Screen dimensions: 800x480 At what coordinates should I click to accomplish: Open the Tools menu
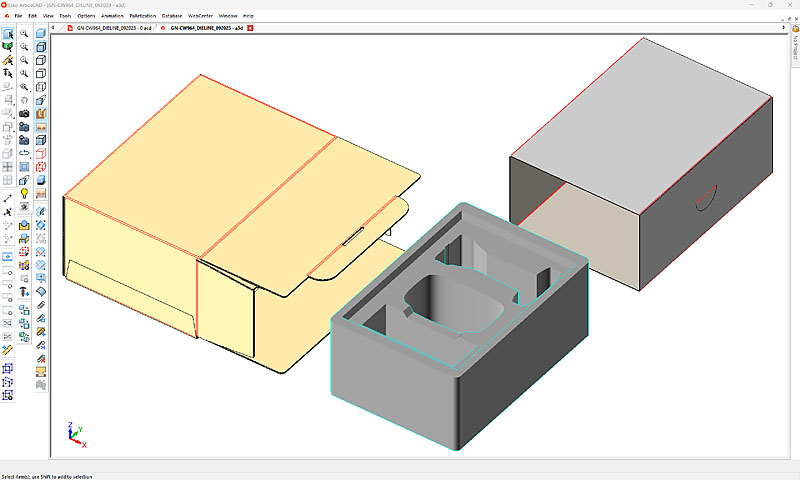point(65,16)
